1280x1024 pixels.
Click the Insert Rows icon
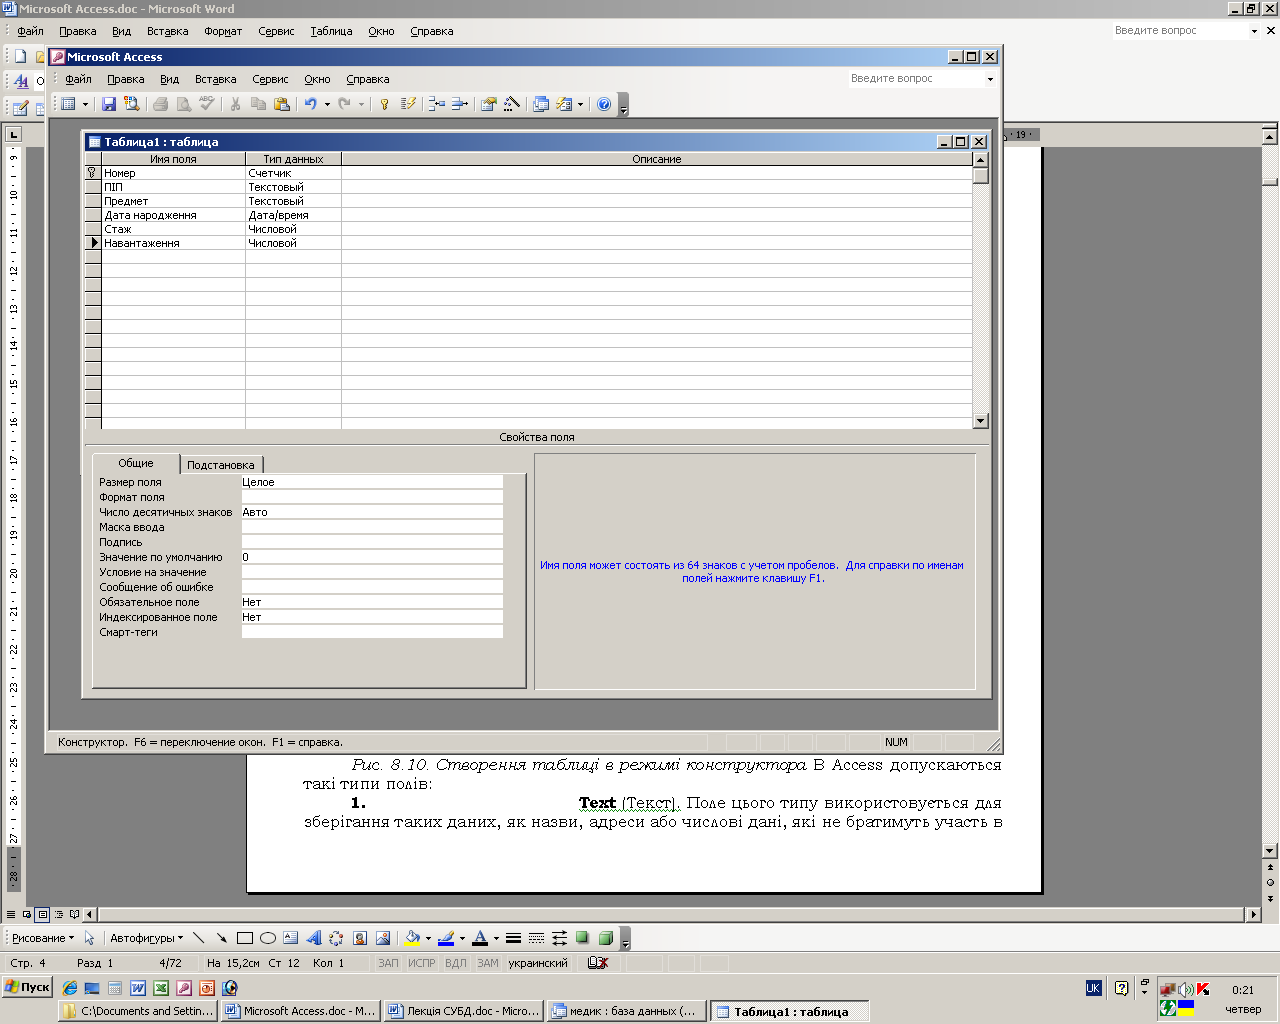(436, 104)
